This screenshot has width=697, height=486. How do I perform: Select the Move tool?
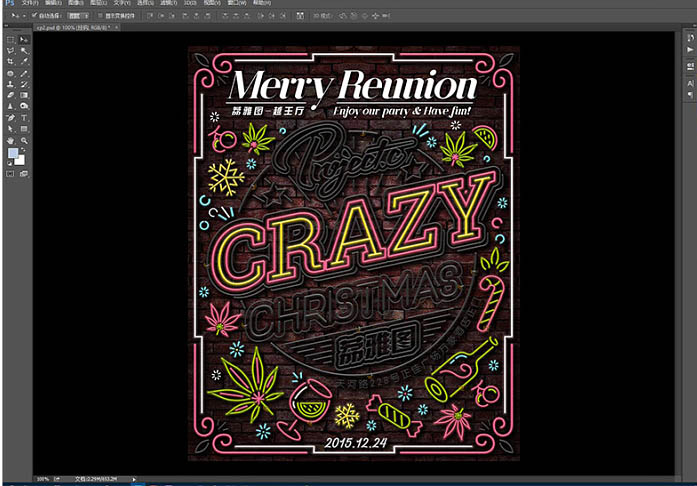click(24, 39)
